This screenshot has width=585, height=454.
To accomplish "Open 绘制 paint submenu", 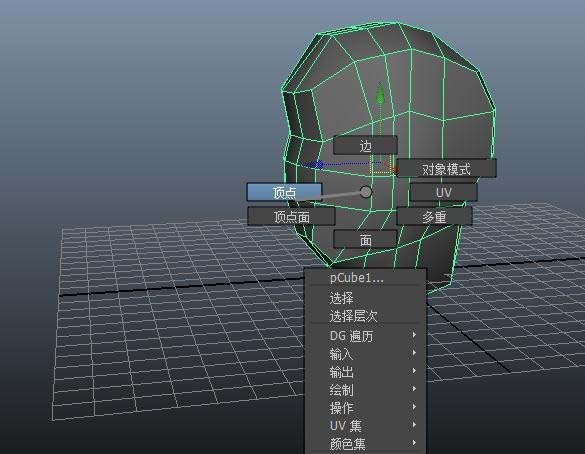I will 366,390.
